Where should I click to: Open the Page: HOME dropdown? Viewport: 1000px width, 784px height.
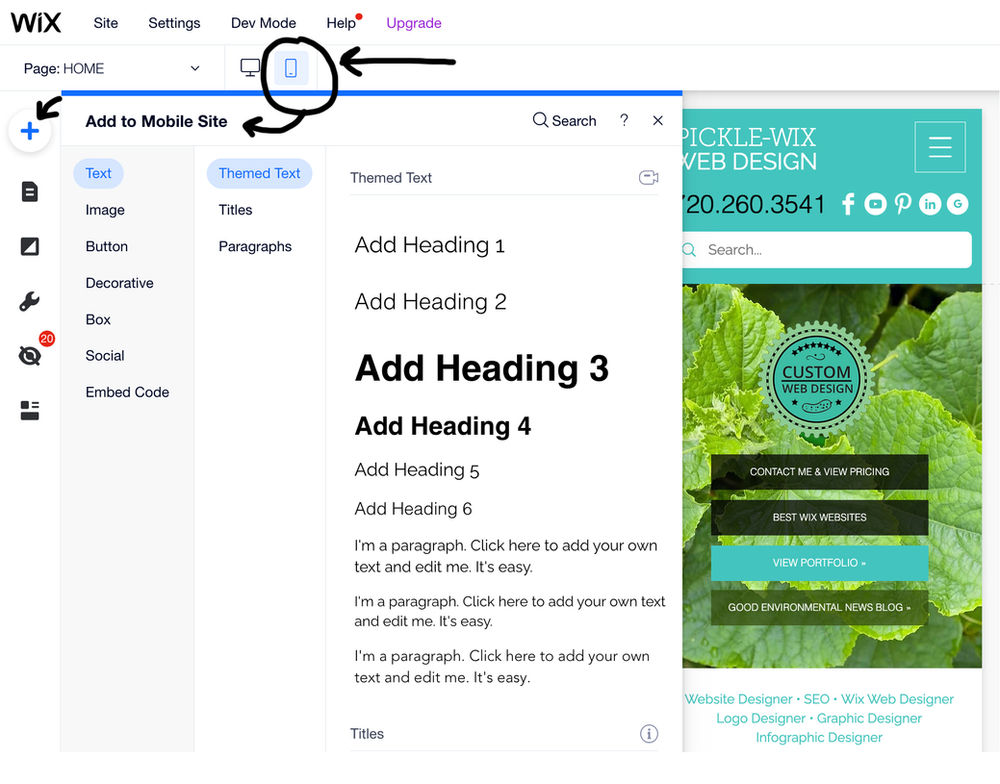pos(110,68)
